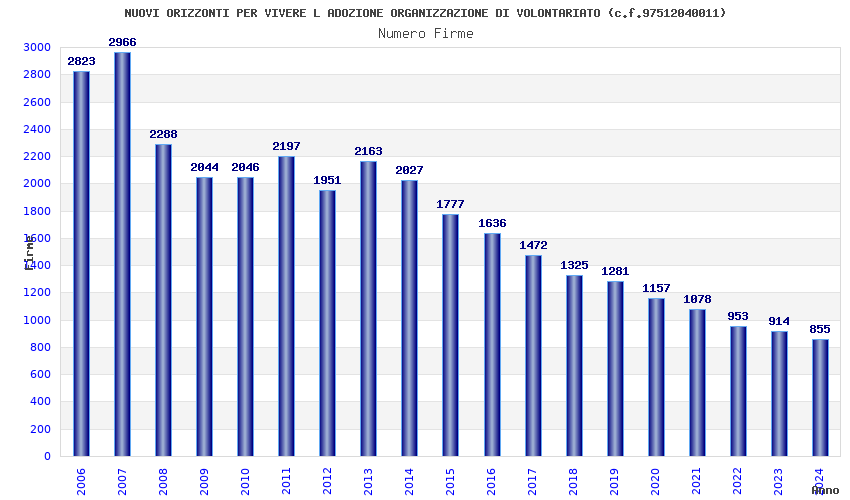Click the value label 1636
The height and width of the screenshot is (500, 850).
pyautogui.click(x=492, y=223)
